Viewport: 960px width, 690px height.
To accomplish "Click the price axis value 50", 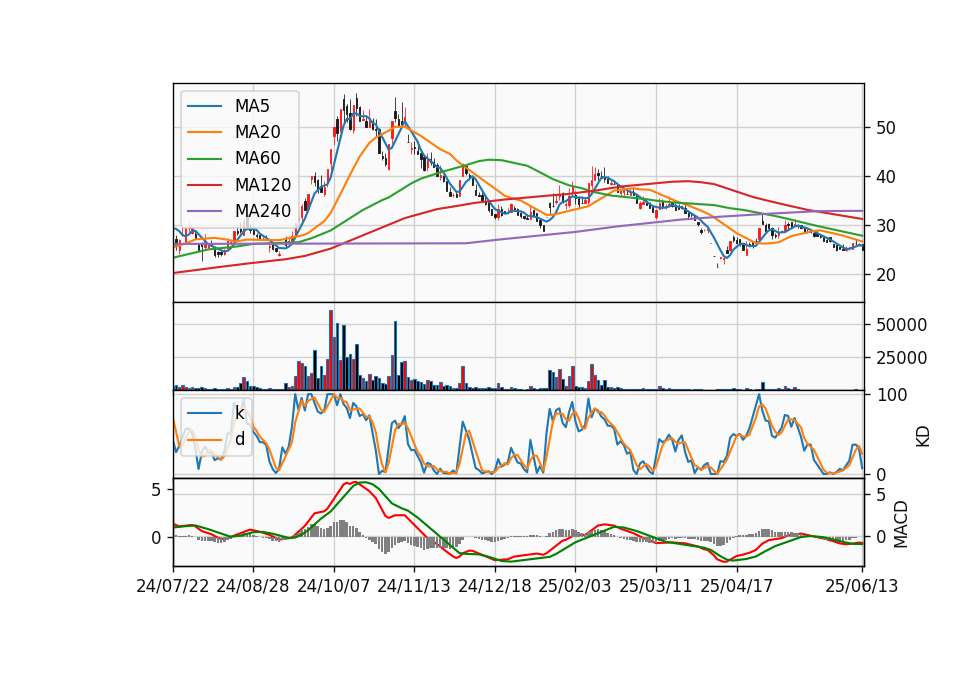I will [x=886, y=128].
